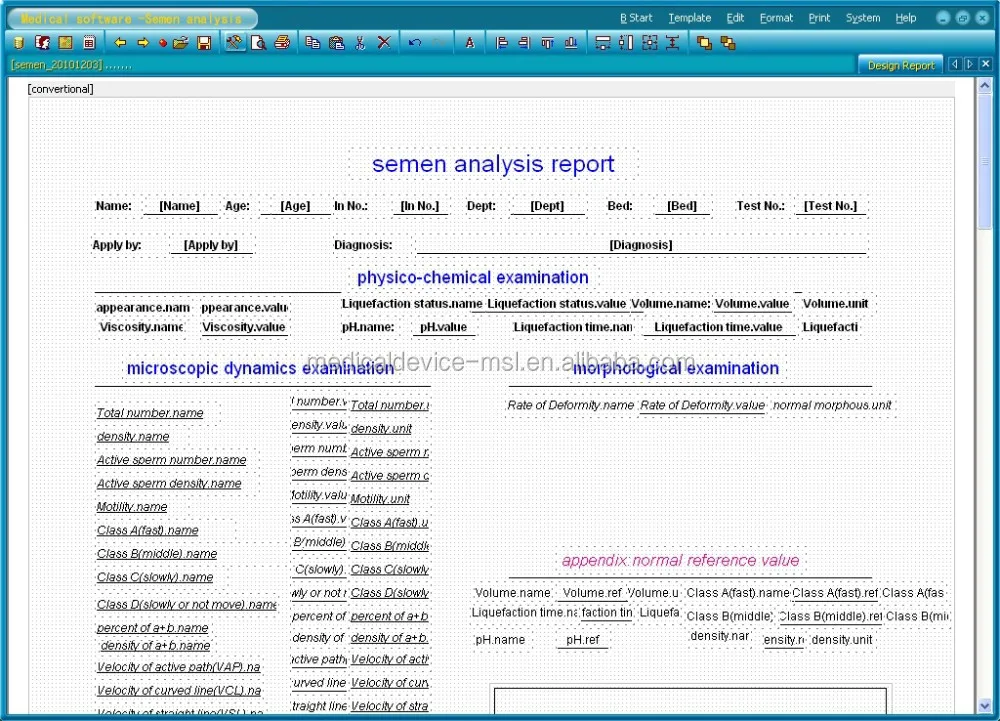
Task: Click the yellow left arrow icon
Action: (x=120, y=43)
